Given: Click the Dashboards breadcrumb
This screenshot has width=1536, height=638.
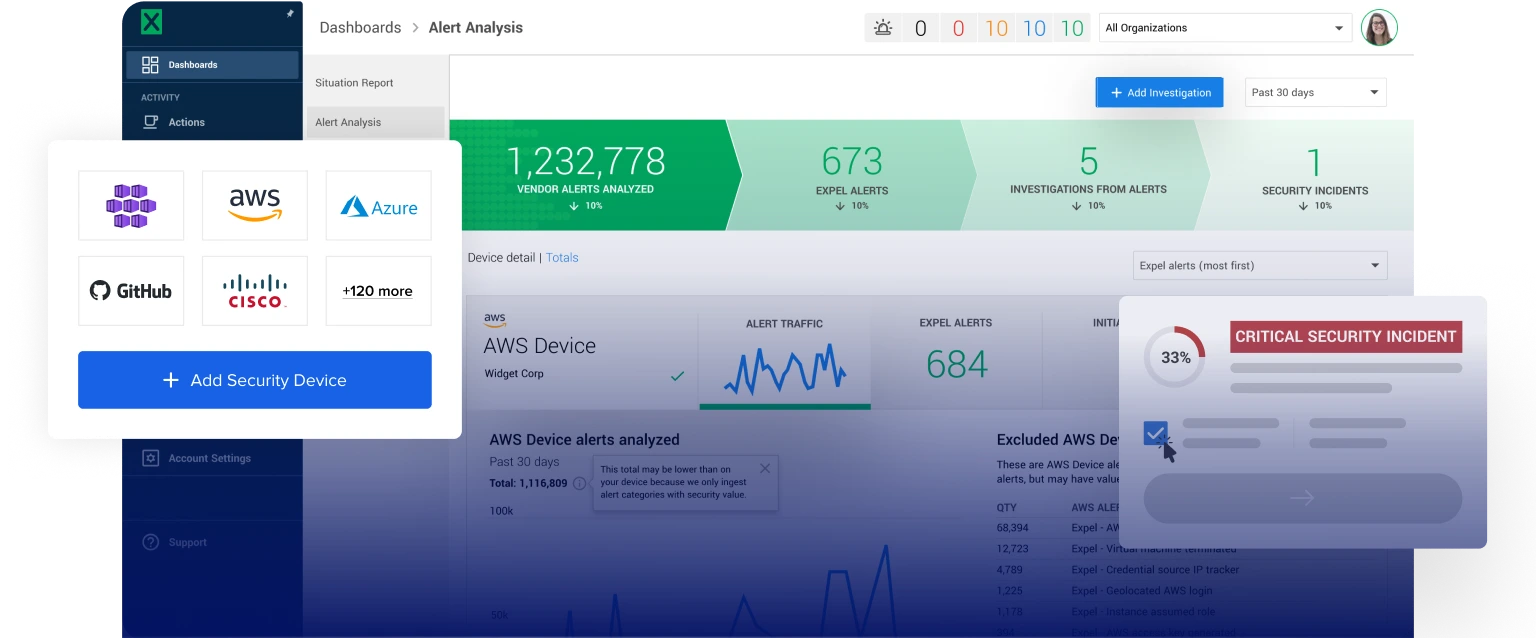Looking at the screenshot, I should 360,28.
